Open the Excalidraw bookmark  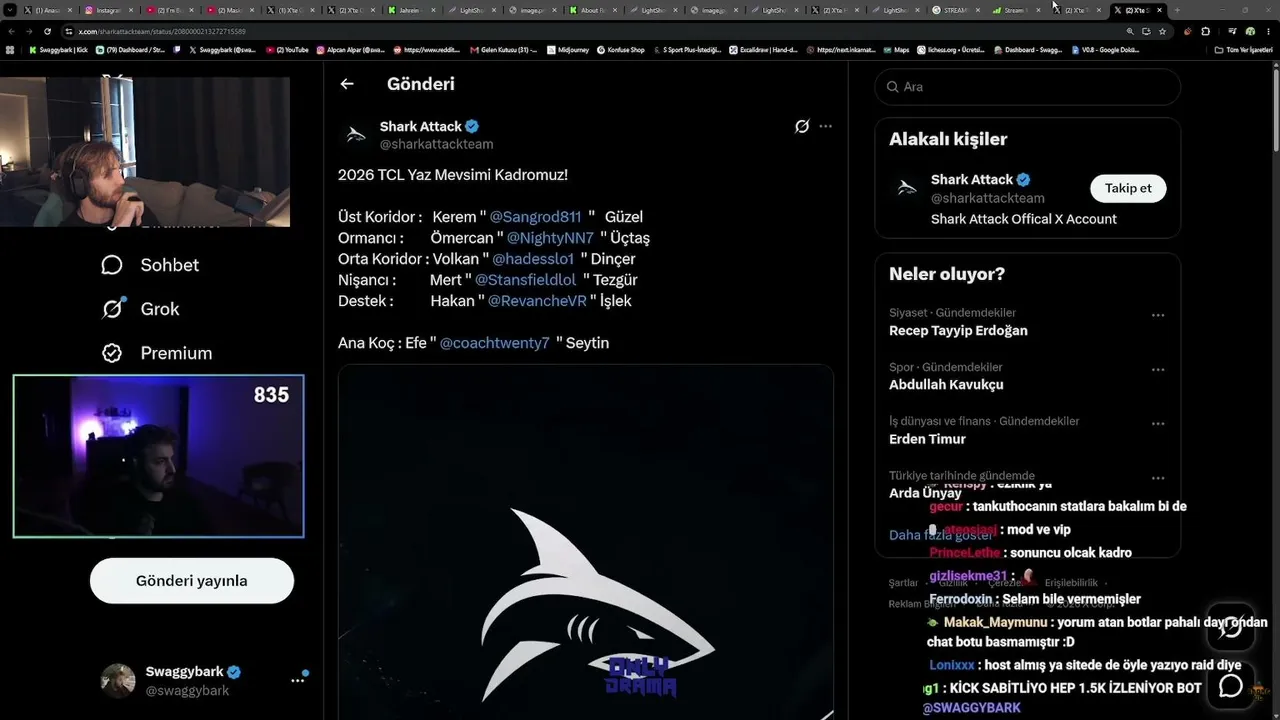[762, 49]
